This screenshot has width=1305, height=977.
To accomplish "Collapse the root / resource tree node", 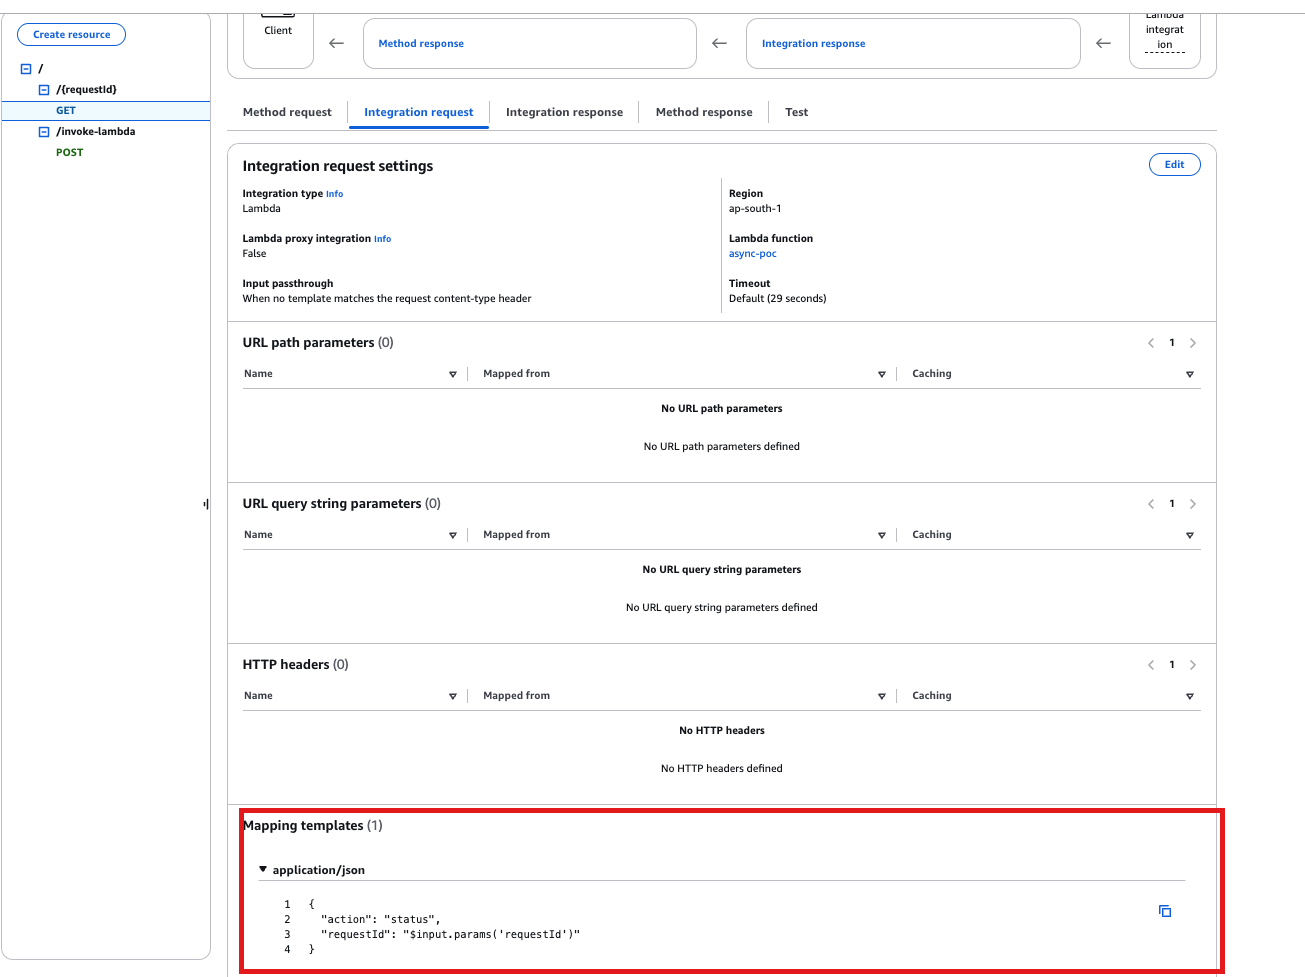I will click(x=26, y=69).
